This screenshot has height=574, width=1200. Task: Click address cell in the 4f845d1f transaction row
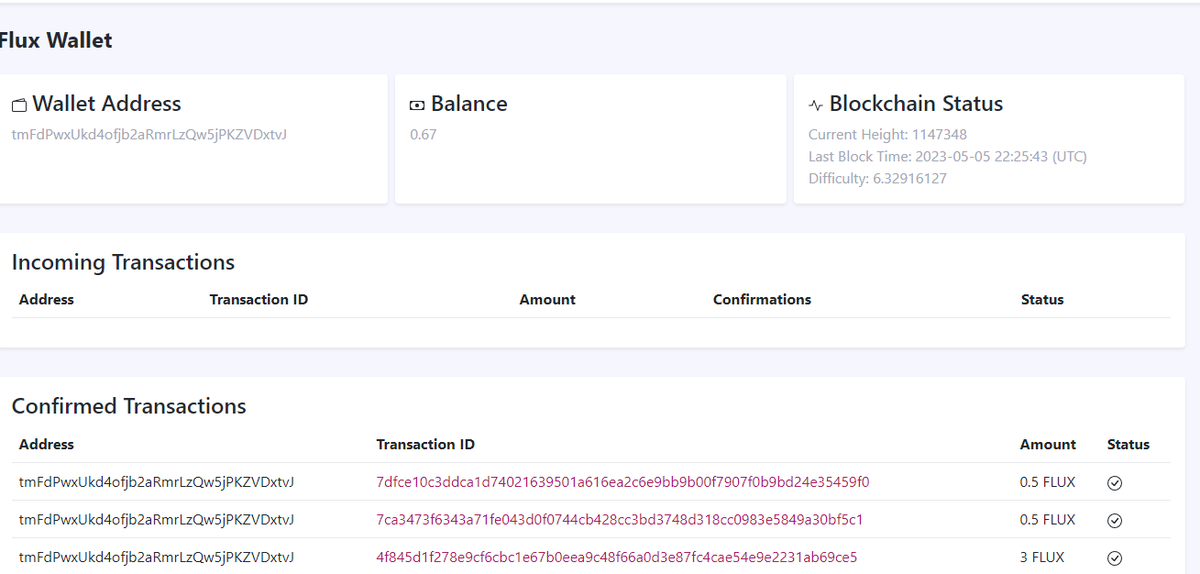pyautogui.click(x=156, y=557)
